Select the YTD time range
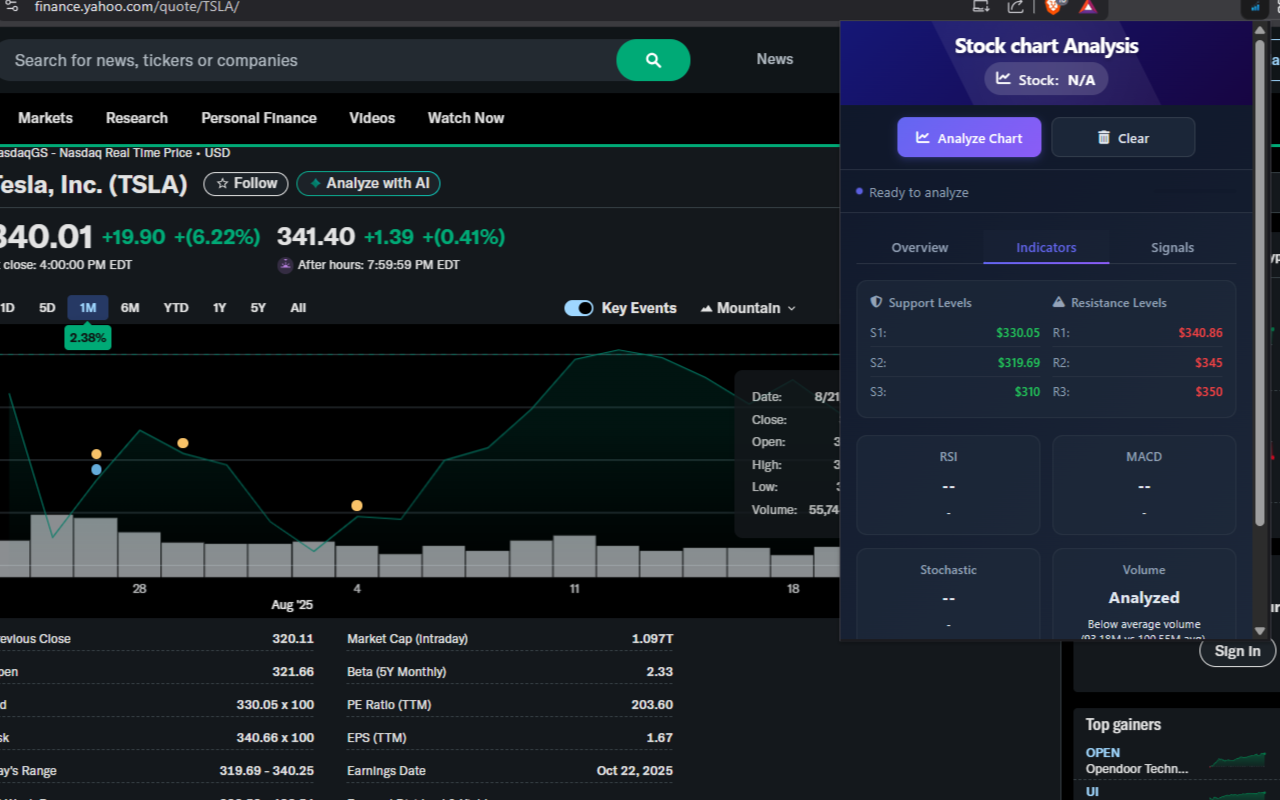The image size is (1280, 800). 176,308
